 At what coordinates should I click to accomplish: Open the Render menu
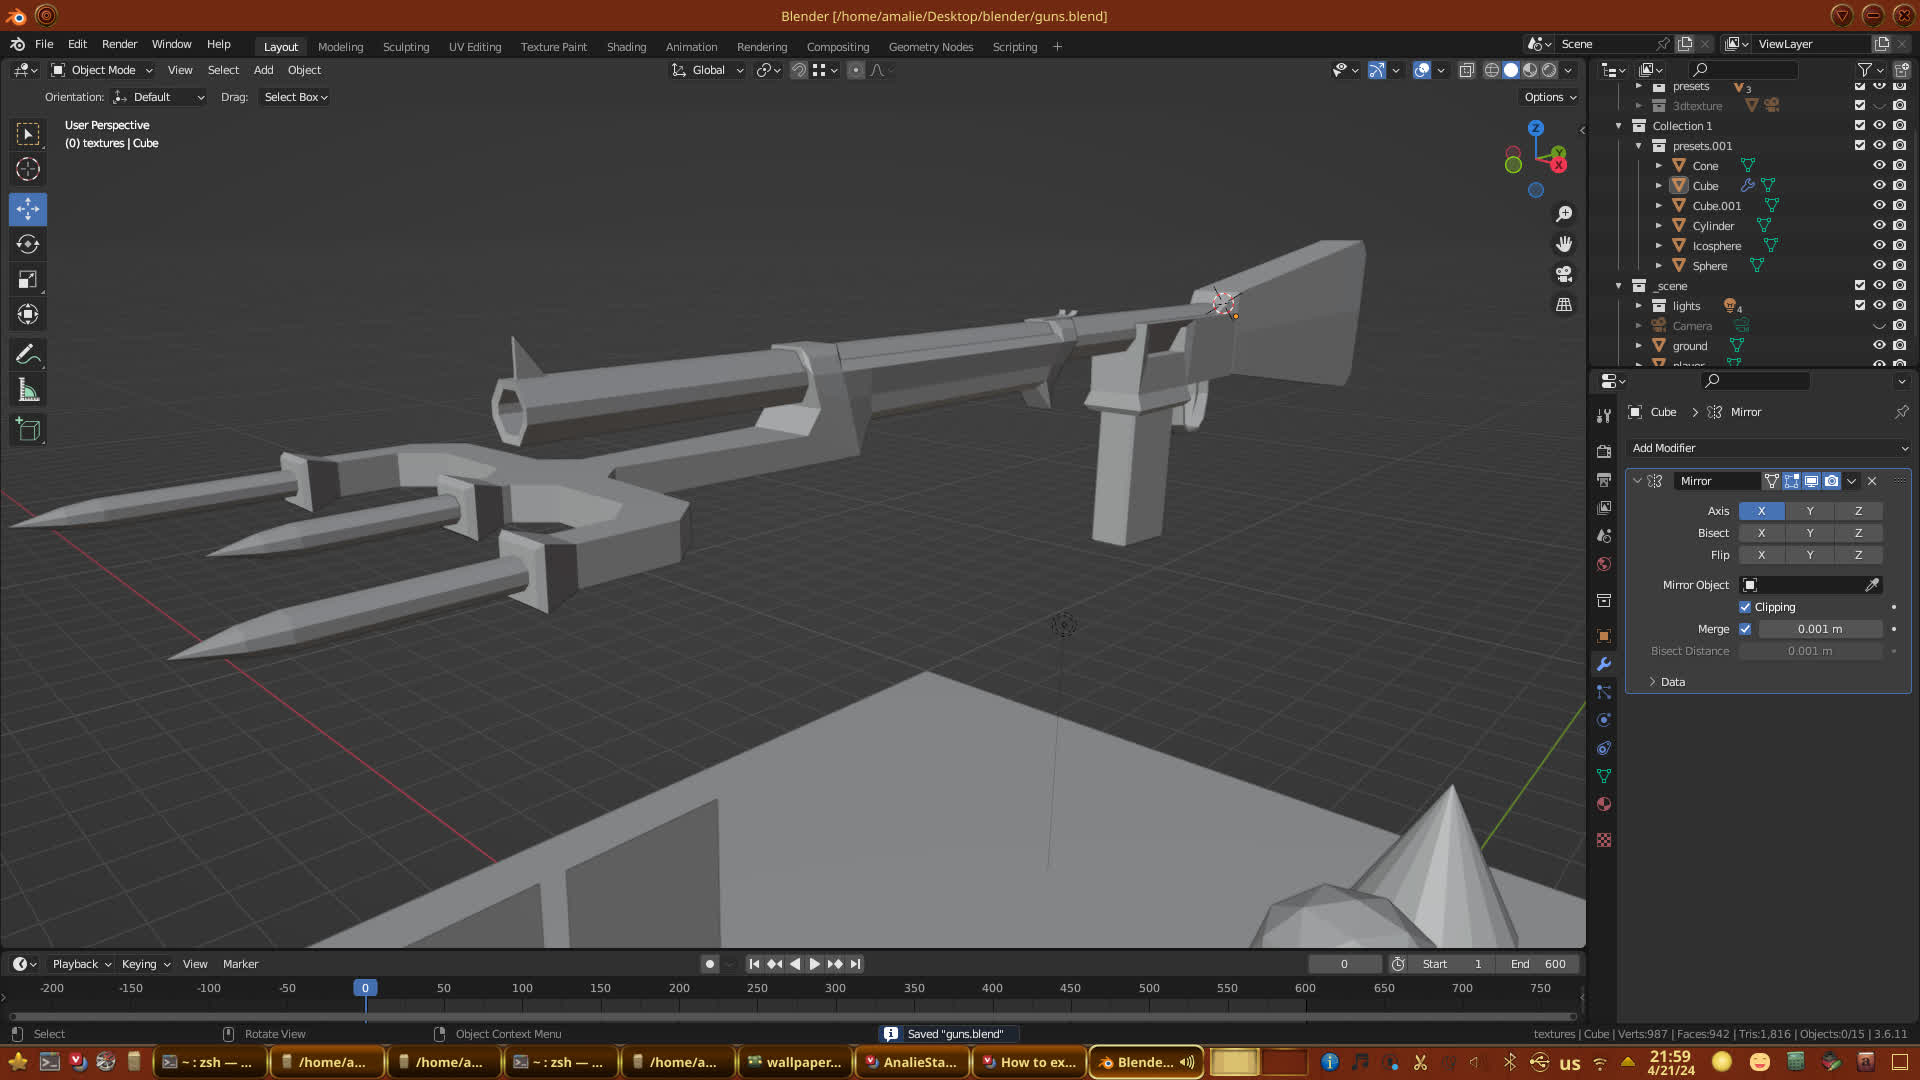pyautogui.click(x=119, y=44)
